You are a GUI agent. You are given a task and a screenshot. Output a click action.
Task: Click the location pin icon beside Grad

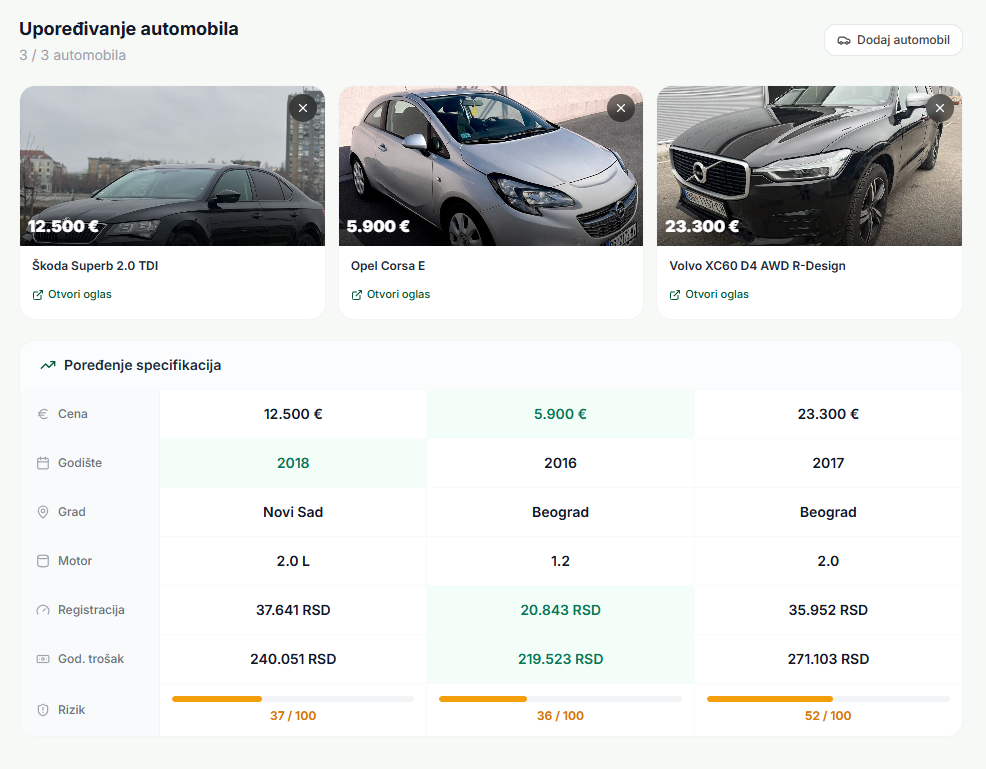coord(43,512)
